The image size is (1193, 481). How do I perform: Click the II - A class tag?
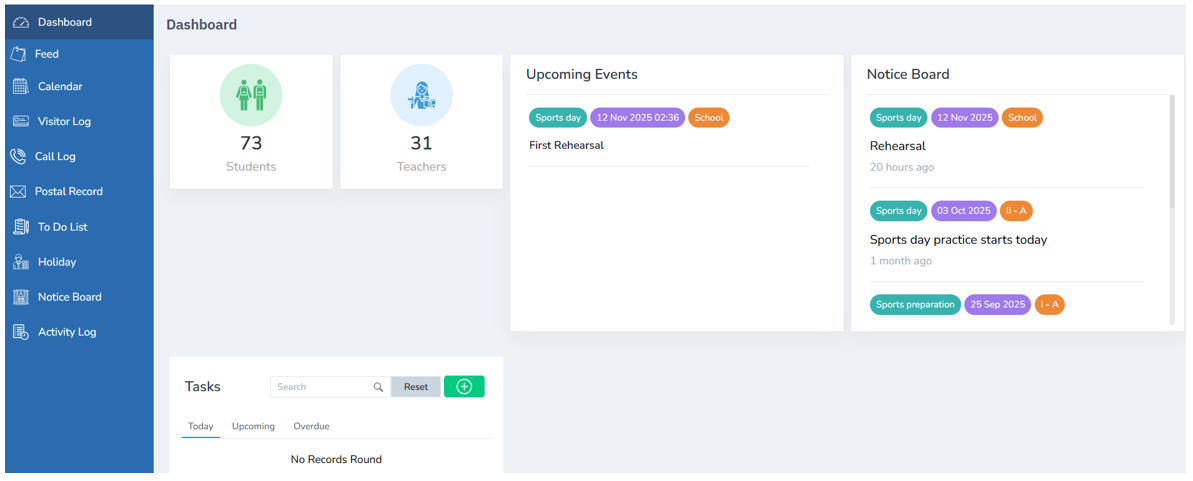coord(1016,211)
